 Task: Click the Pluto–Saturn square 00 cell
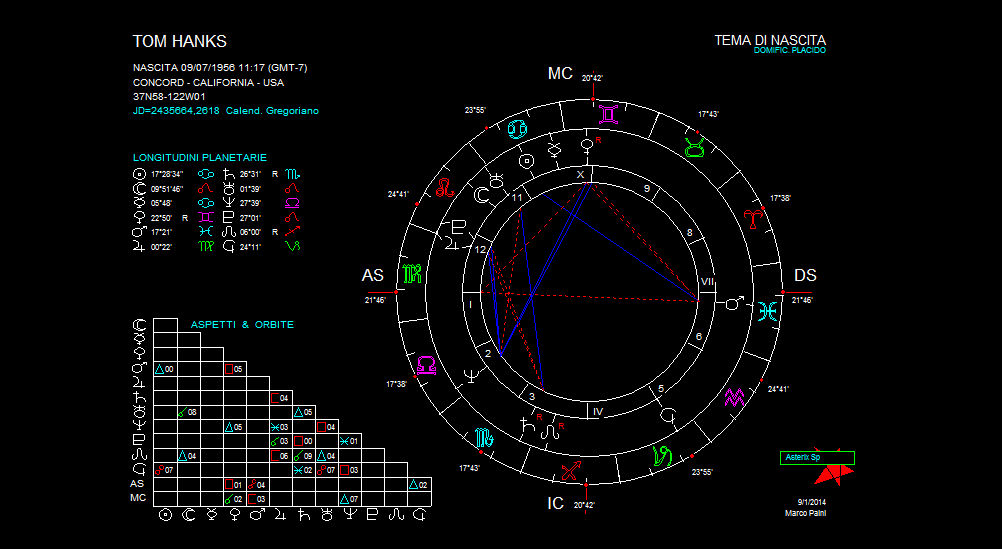pyautogui.click(x=304, y=441)
